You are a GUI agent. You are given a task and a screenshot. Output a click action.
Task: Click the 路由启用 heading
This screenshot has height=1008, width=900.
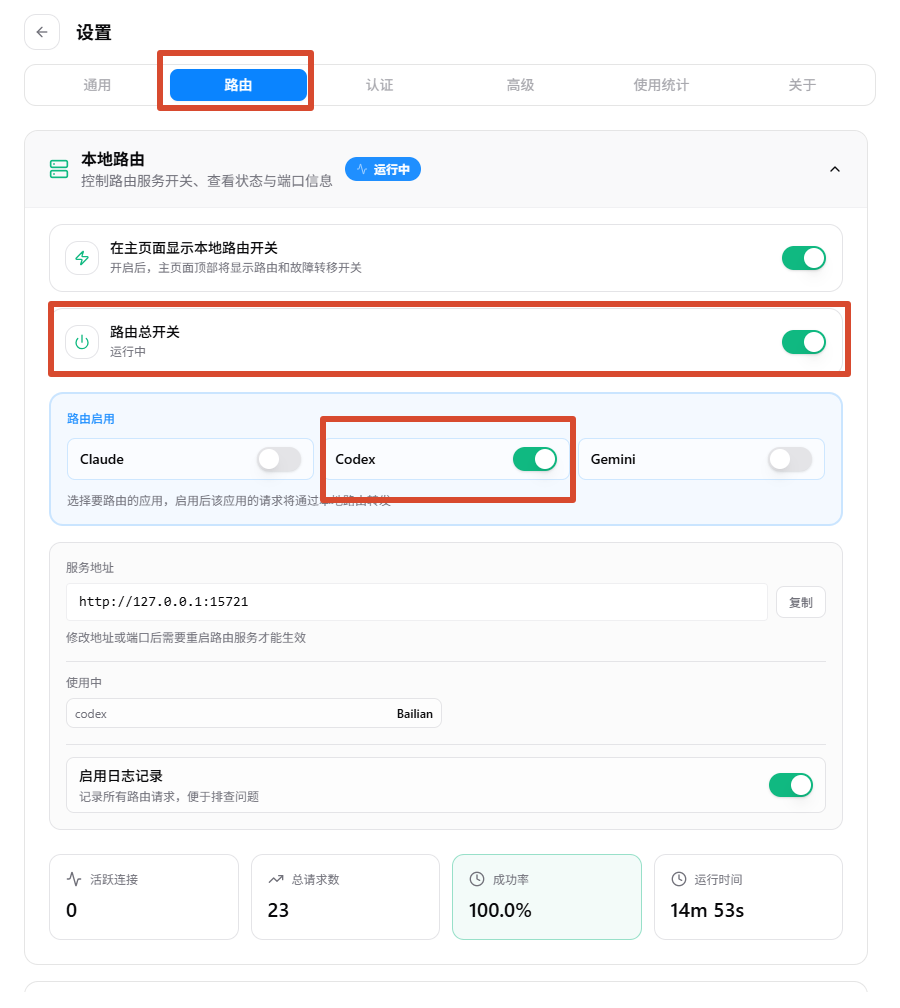coord(91,419)
